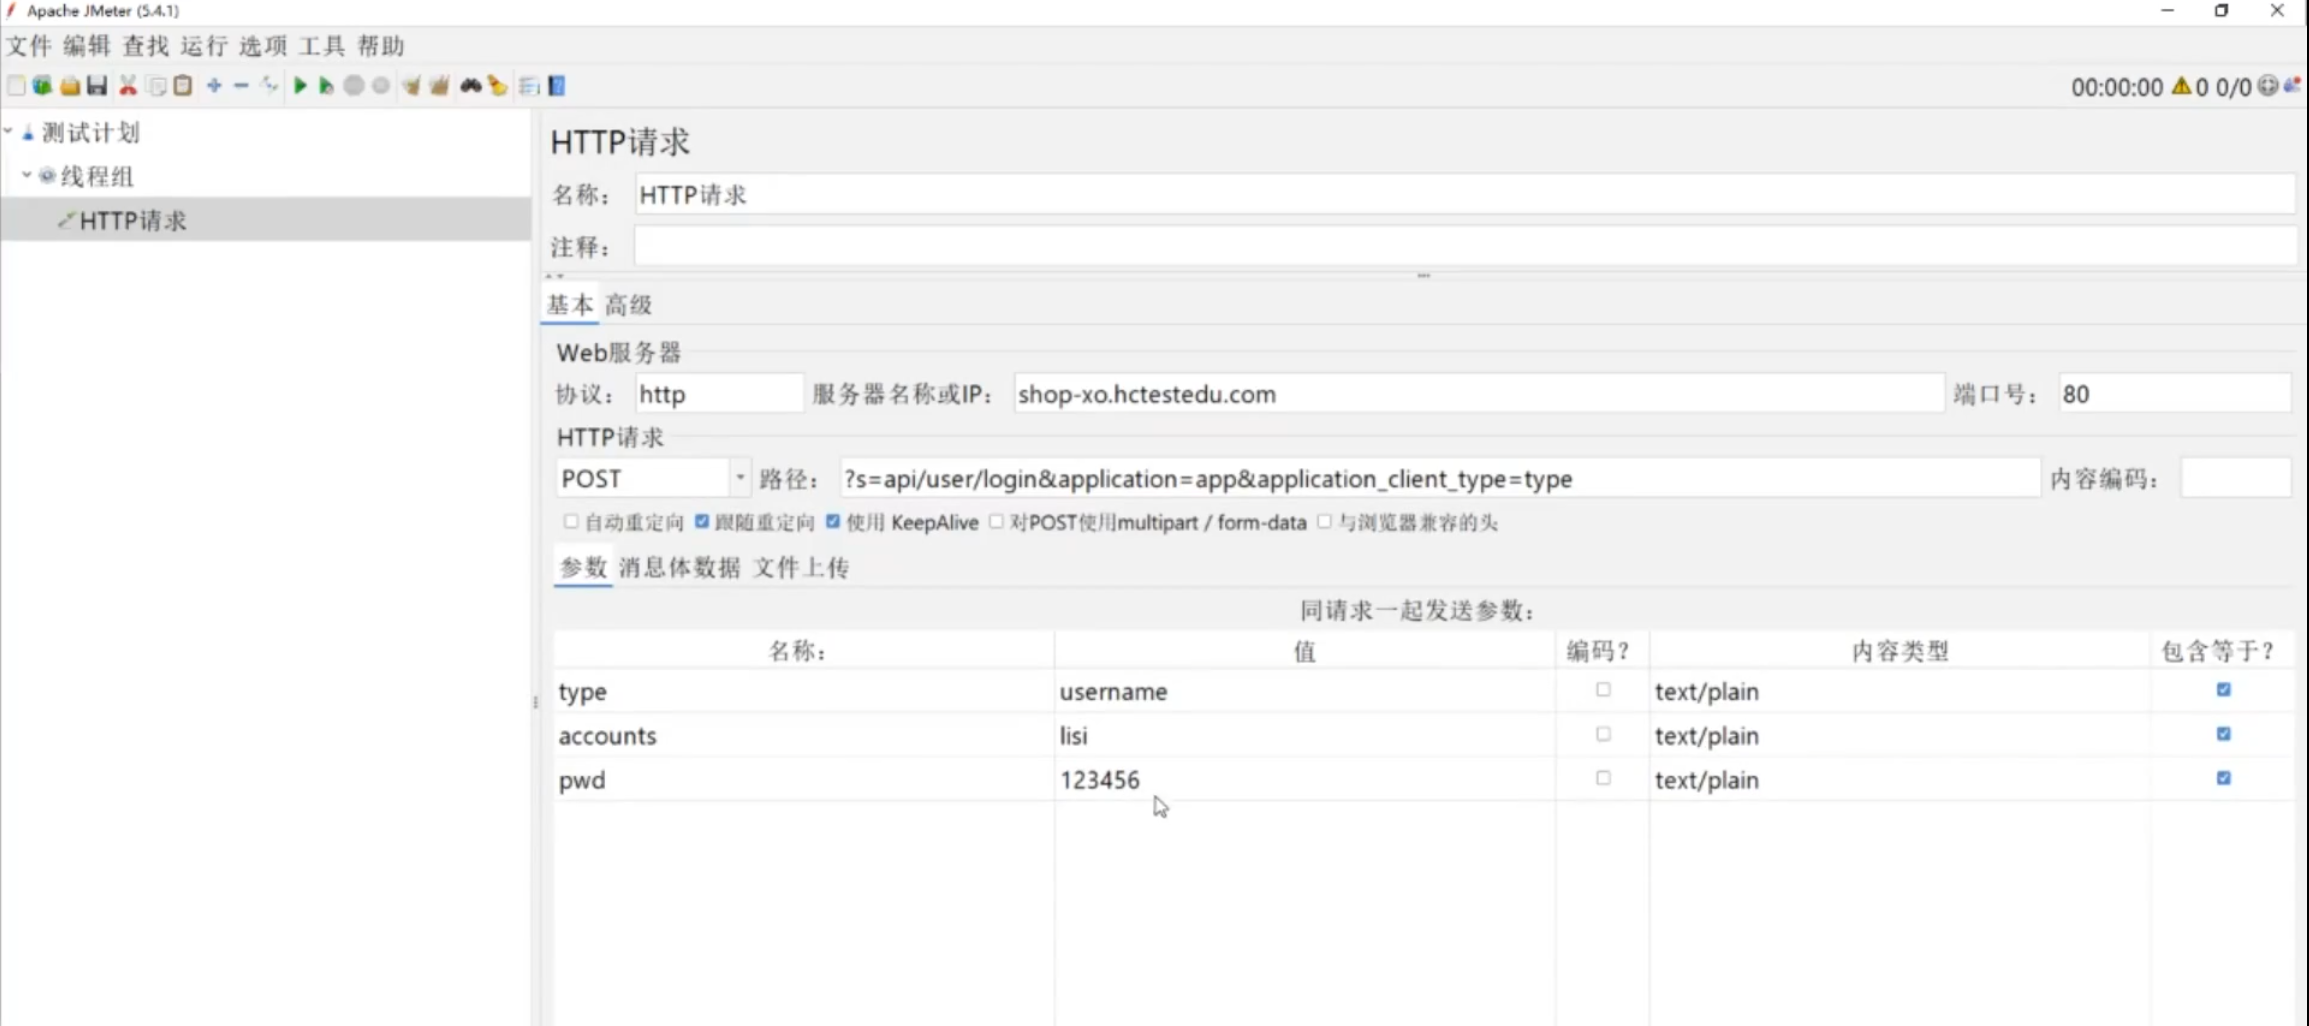Expand all tree nodes with plus icon
This screenshot has width=2309, height=1026.
[x=214, y=86]
